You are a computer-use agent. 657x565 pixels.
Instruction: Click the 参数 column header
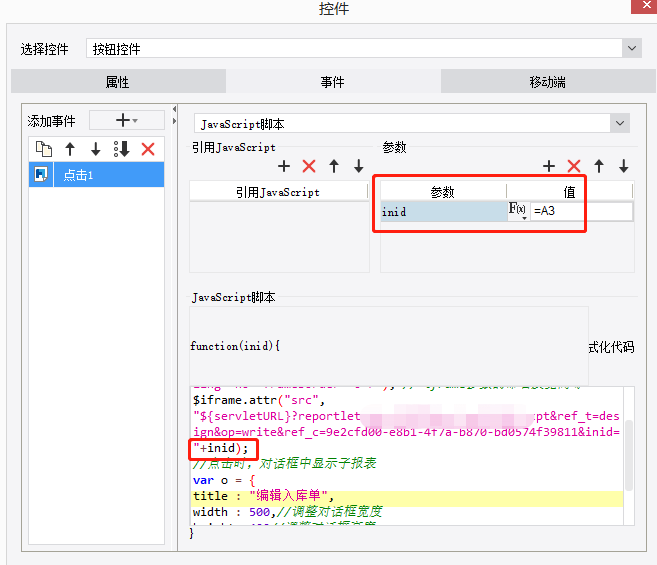click(x=443, y=192)
